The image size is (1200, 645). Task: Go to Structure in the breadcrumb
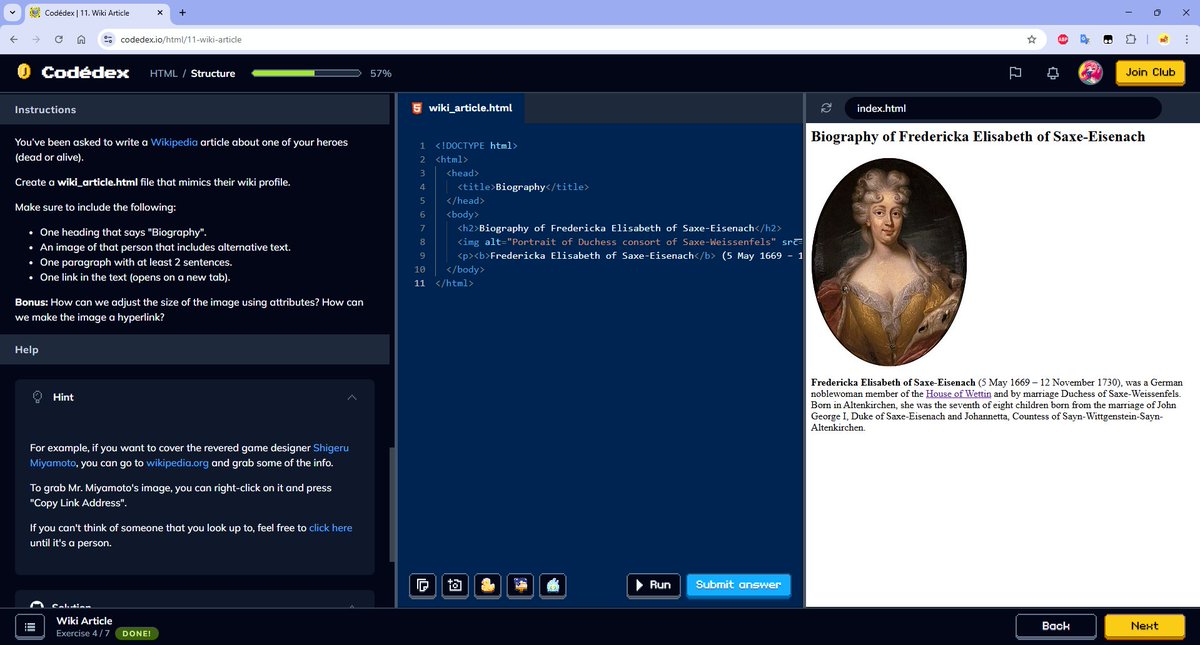coord(213,73)
